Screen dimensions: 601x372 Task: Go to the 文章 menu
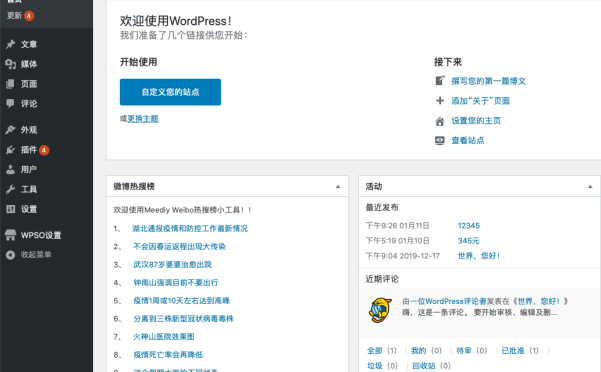coord(29,44)
